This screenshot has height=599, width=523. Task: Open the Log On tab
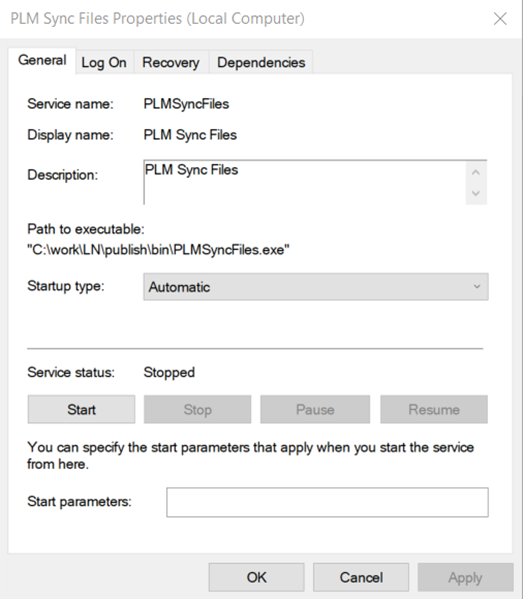click(x=104, y=62)
